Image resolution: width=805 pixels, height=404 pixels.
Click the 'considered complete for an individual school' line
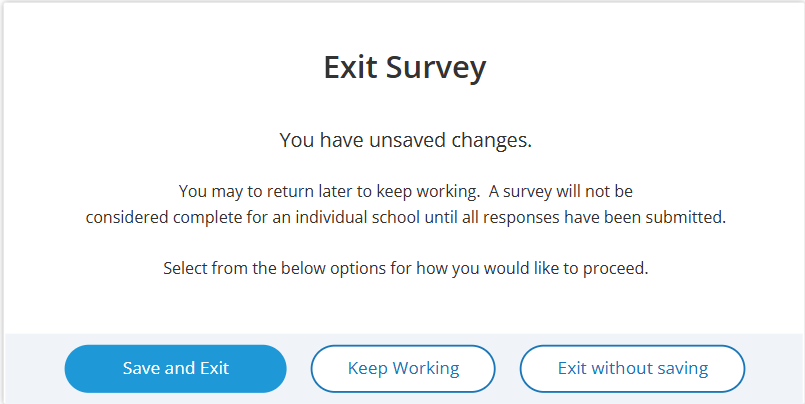point(405,216)
